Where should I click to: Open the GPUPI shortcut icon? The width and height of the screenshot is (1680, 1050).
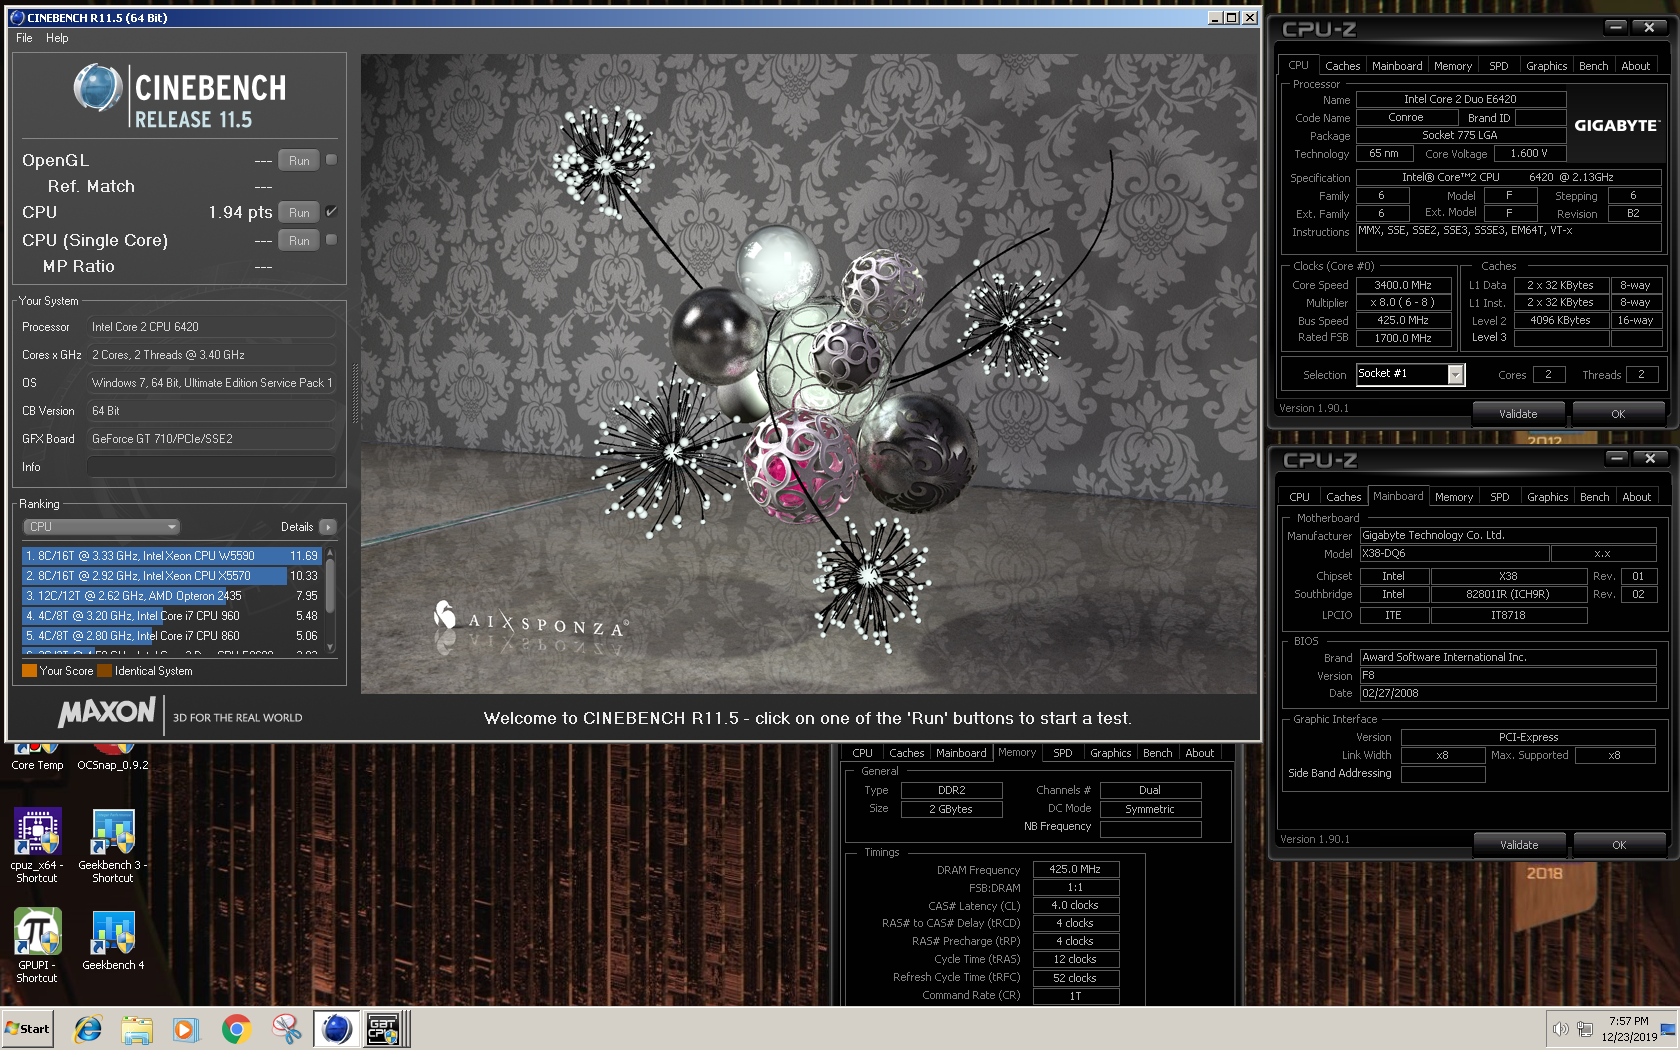pos(37,946)
